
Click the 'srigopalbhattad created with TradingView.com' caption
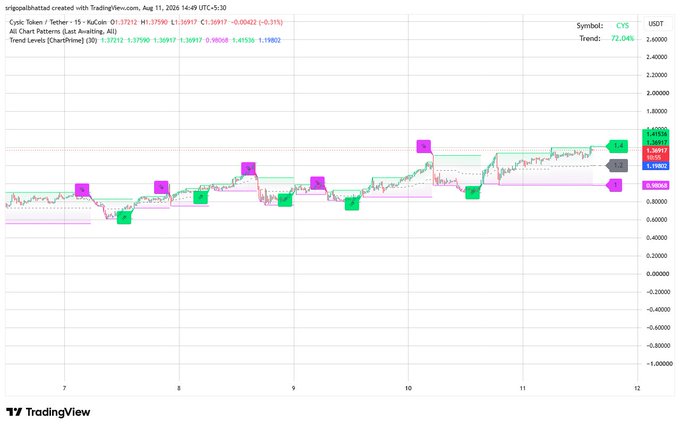72,8
